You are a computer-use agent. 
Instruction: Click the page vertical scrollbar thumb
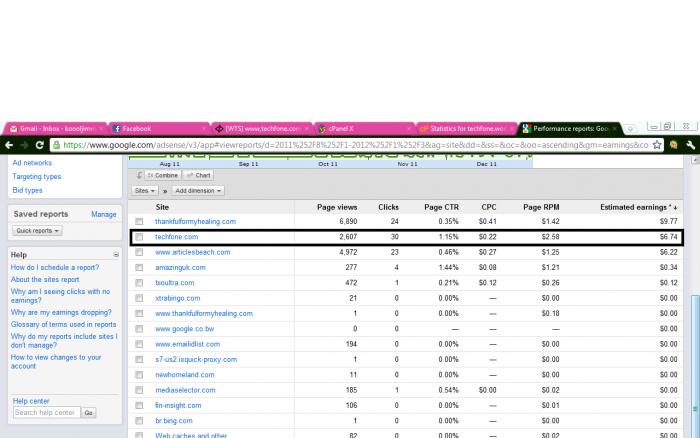pos(695,366)
